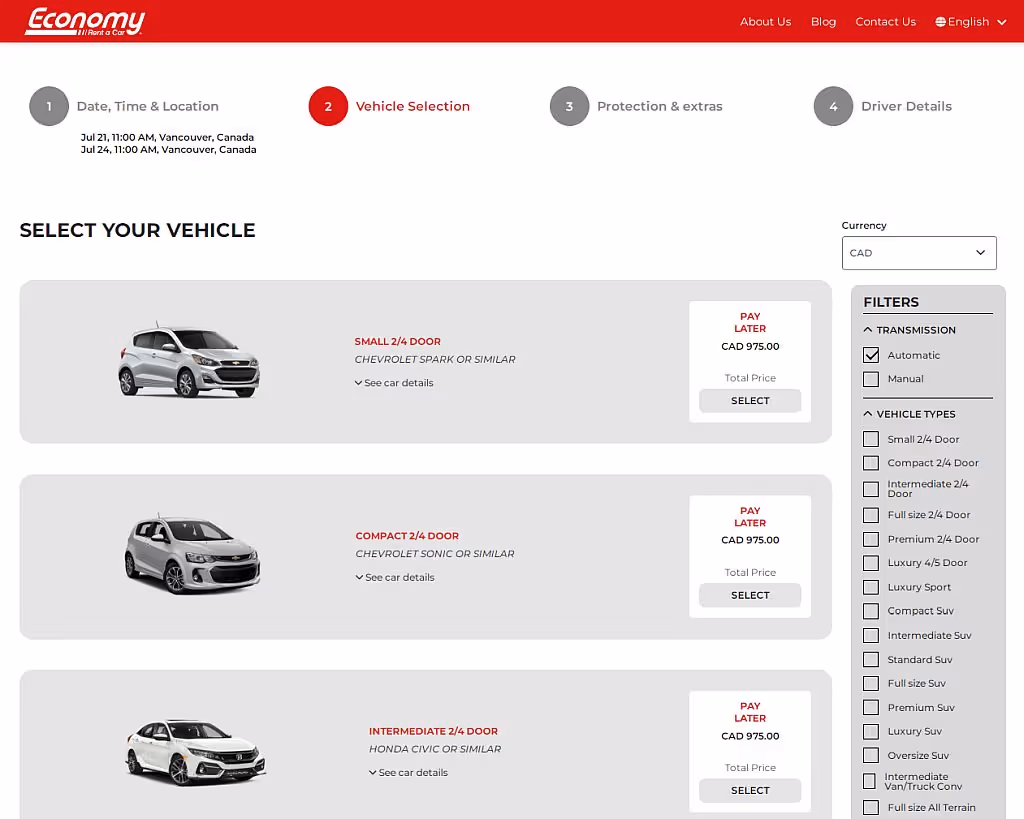Go to Driver Details step
This screenshot has width=1024, height=819.
tap(906, 106)
